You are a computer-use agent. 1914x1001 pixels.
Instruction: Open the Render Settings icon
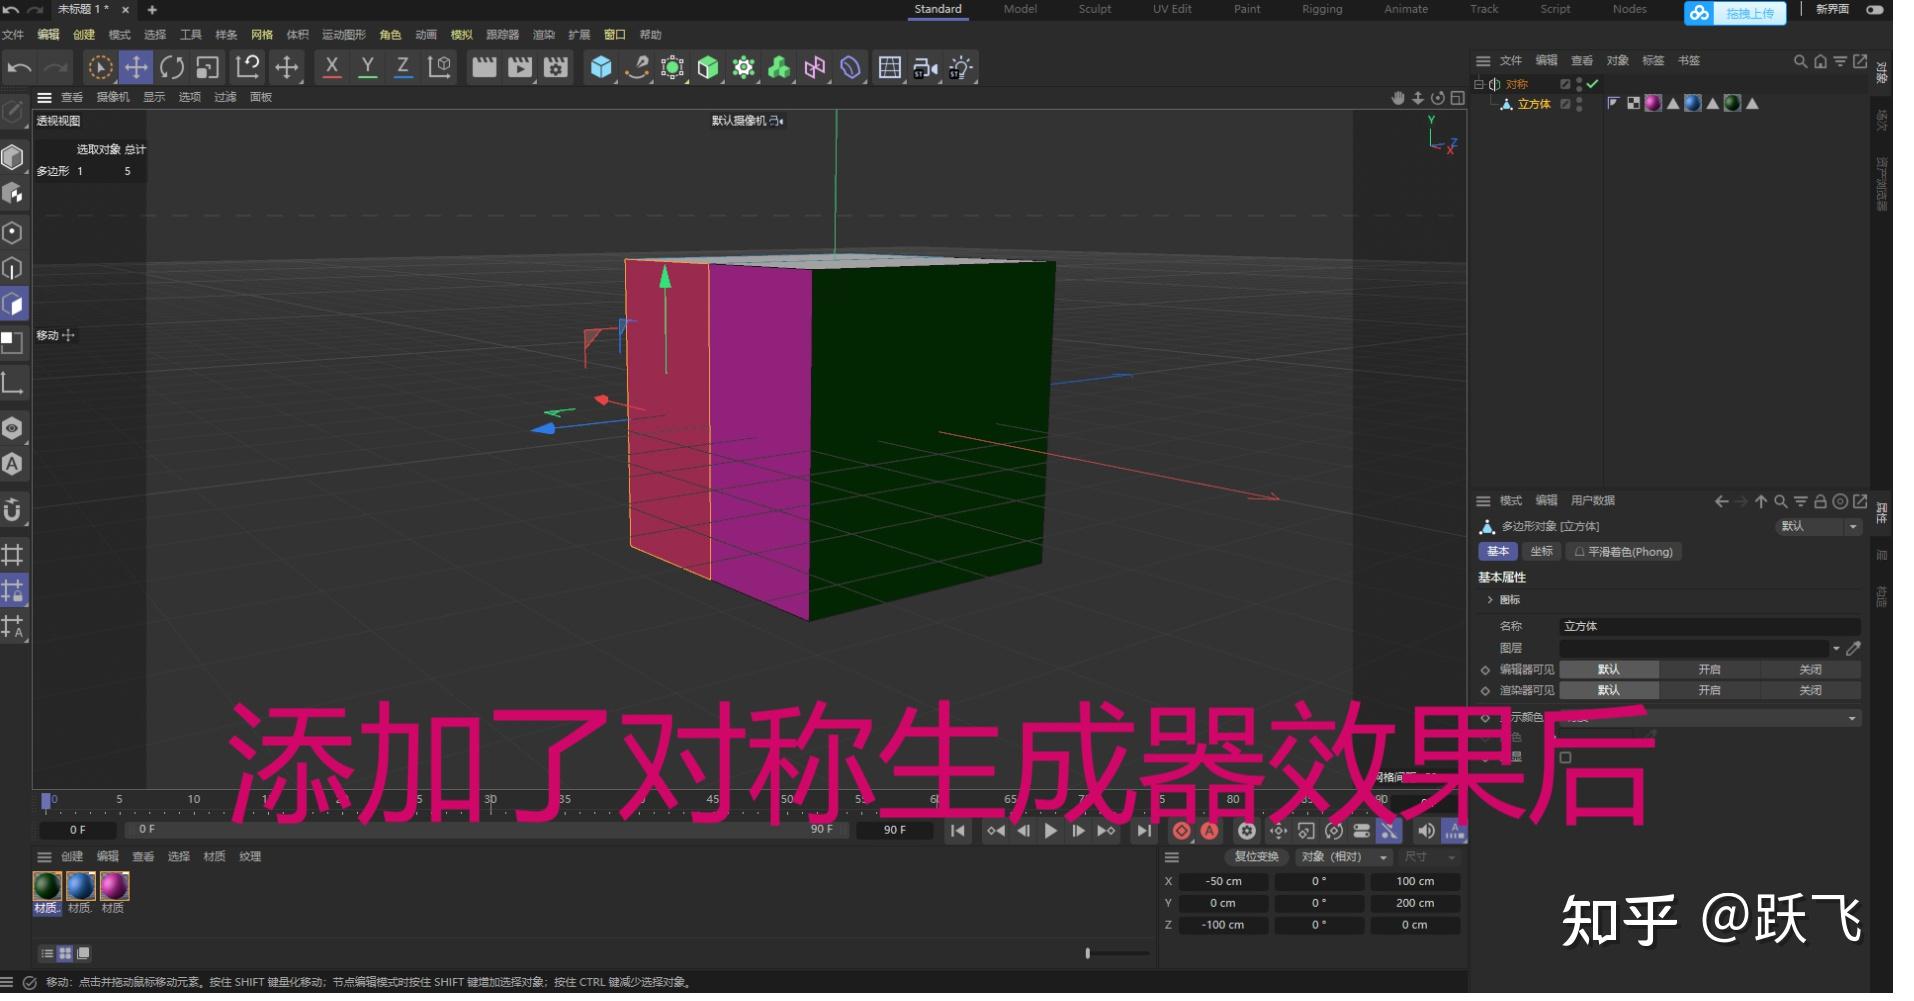click(553, 67)
